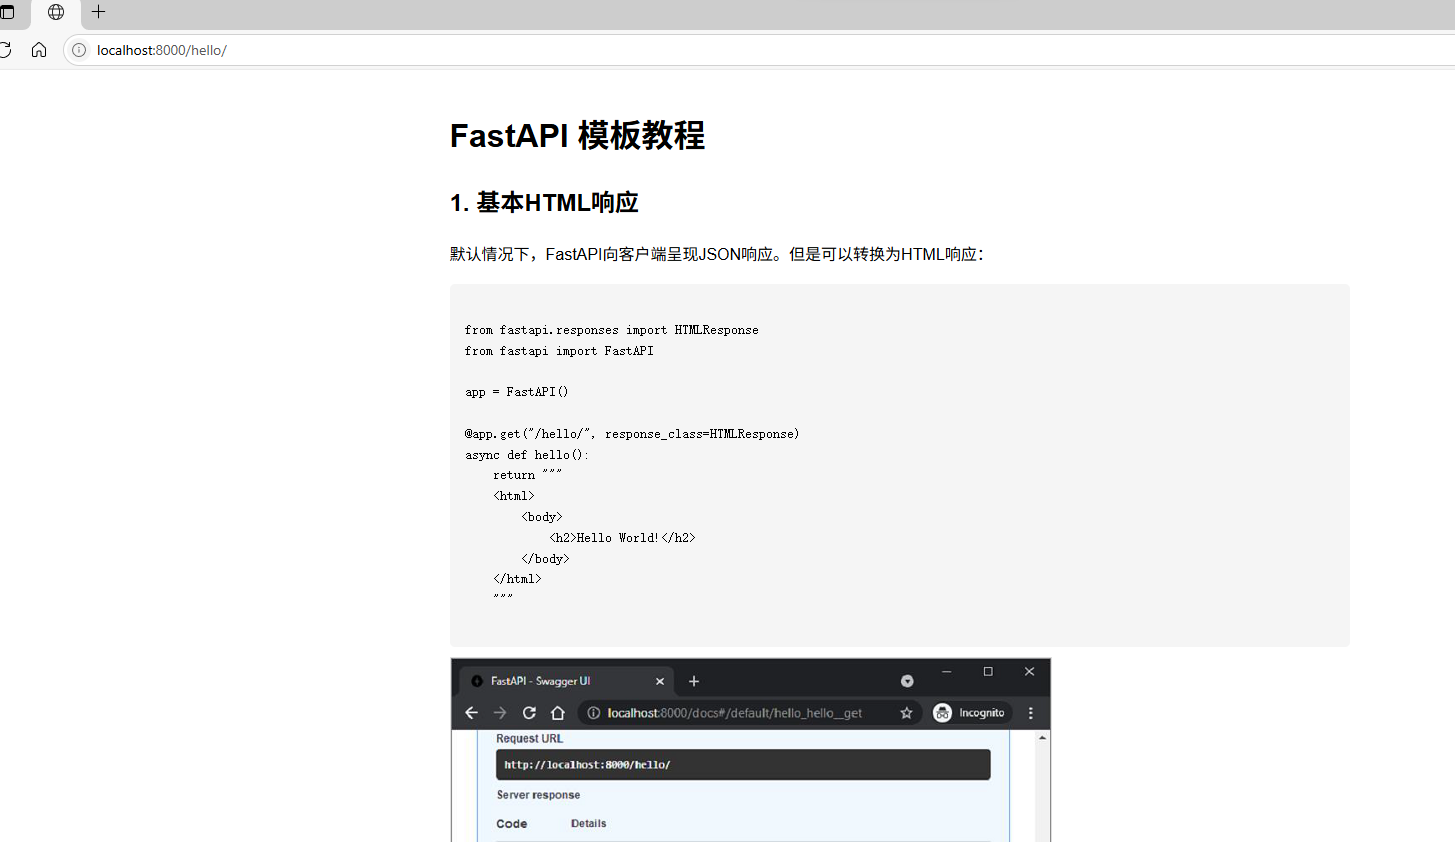The width and height of the screenshot is (1455, 842).
Task: Go to the browser home page
Action: (39, 50)
